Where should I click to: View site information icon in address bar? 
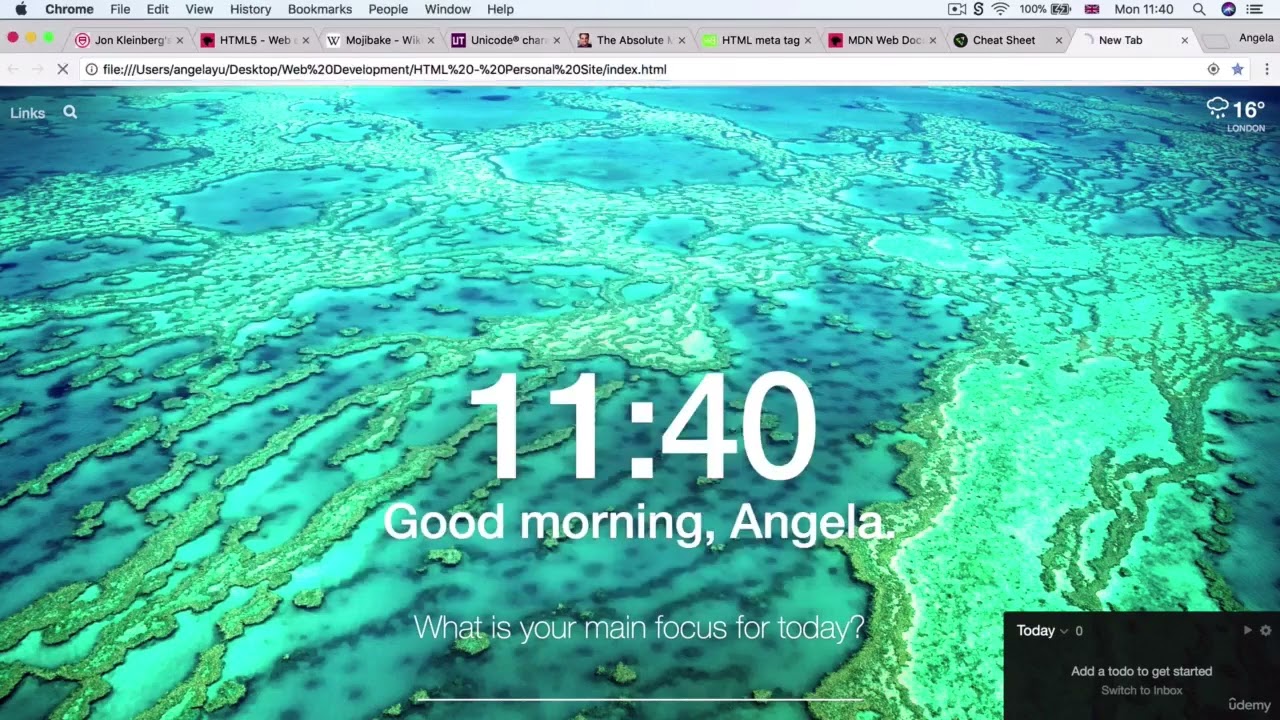coord(91,69)
